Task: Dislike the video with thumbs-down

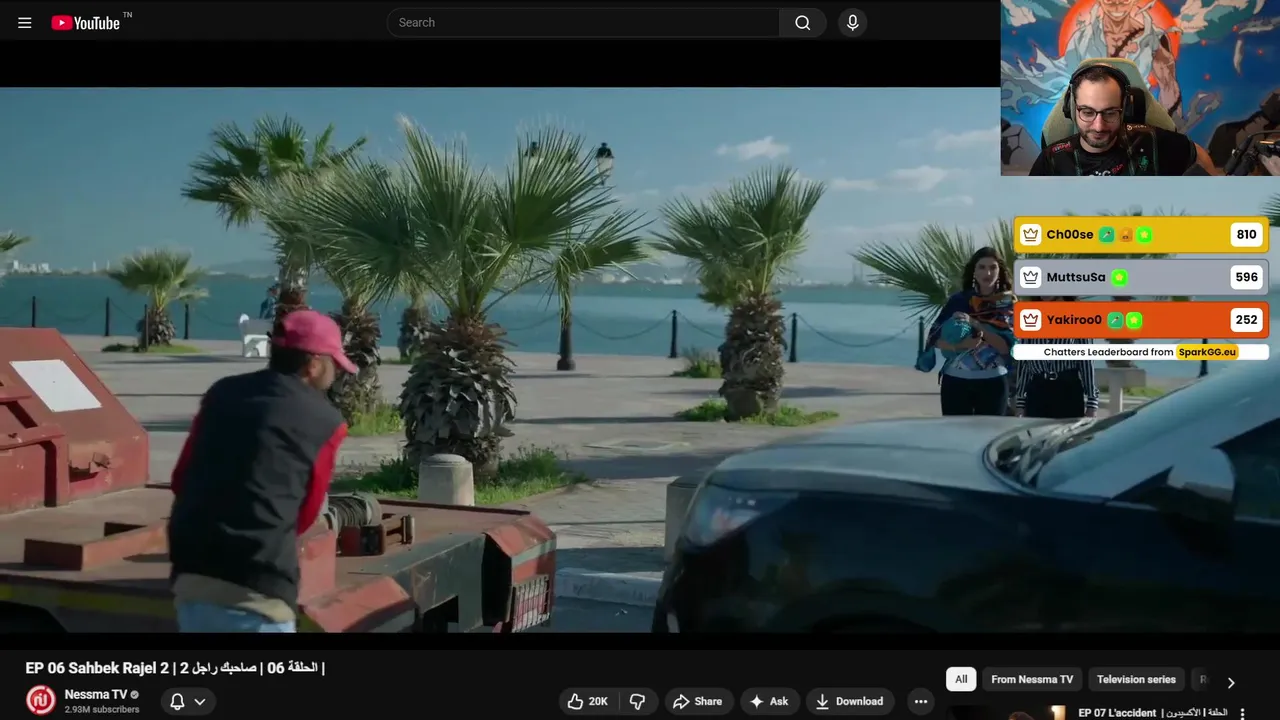Action: coord(638,701)
